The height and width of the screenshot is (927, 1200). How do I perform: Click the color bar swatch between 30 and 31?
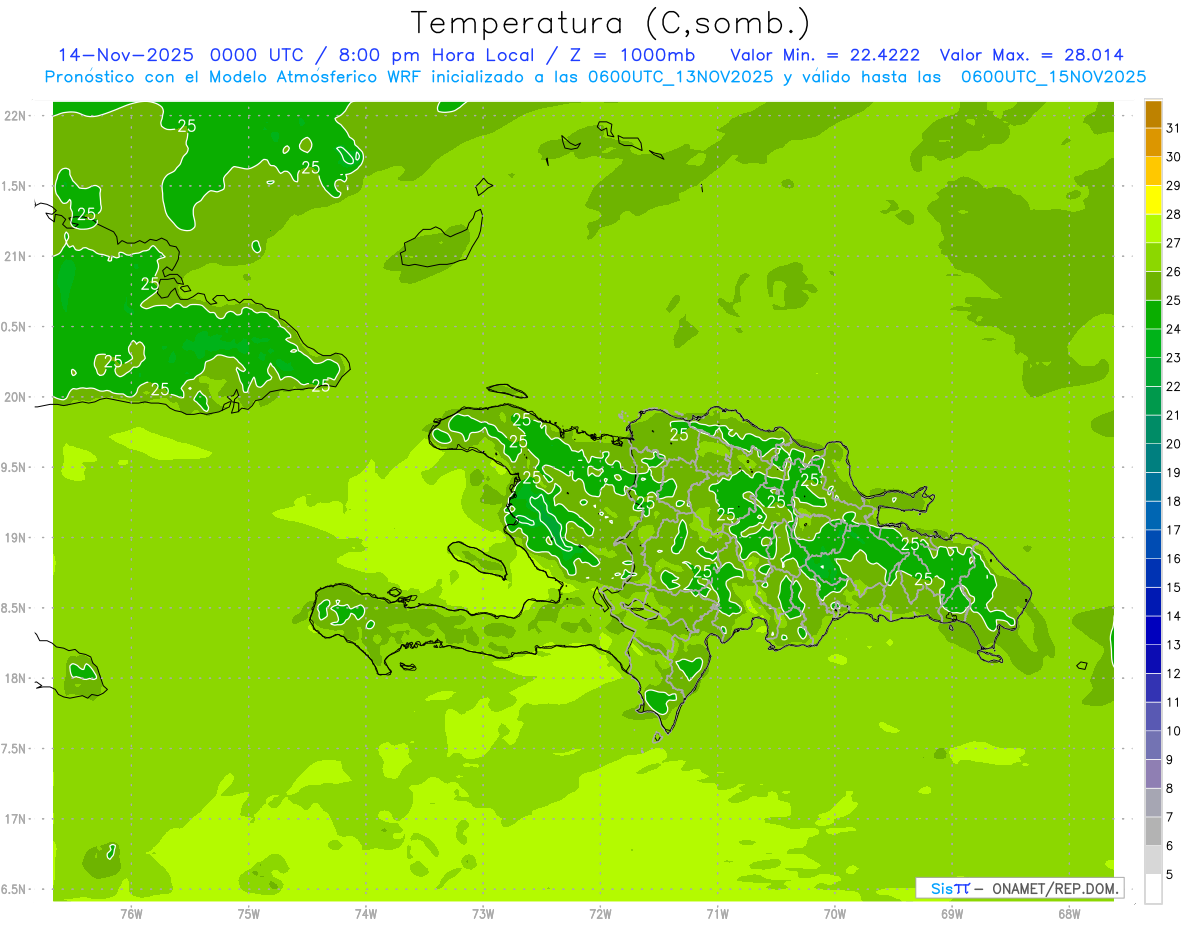pyautogui.click(x=1153, y=143)
